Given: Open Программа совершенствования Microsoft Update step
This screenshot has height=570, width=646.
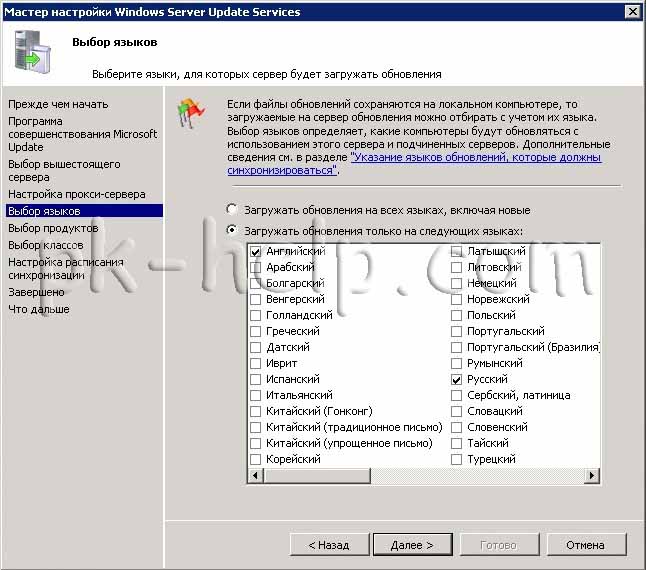Looking at the screenshot, I should pyautogui.click(x=82, y=134).
